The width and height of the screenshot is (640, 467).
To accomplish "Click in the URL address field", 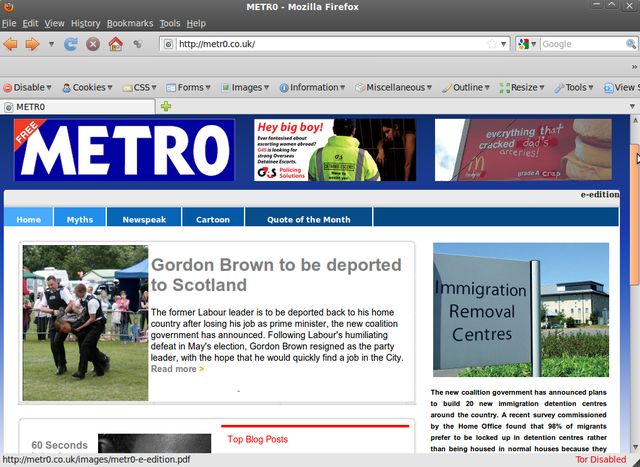I will 330,44.
